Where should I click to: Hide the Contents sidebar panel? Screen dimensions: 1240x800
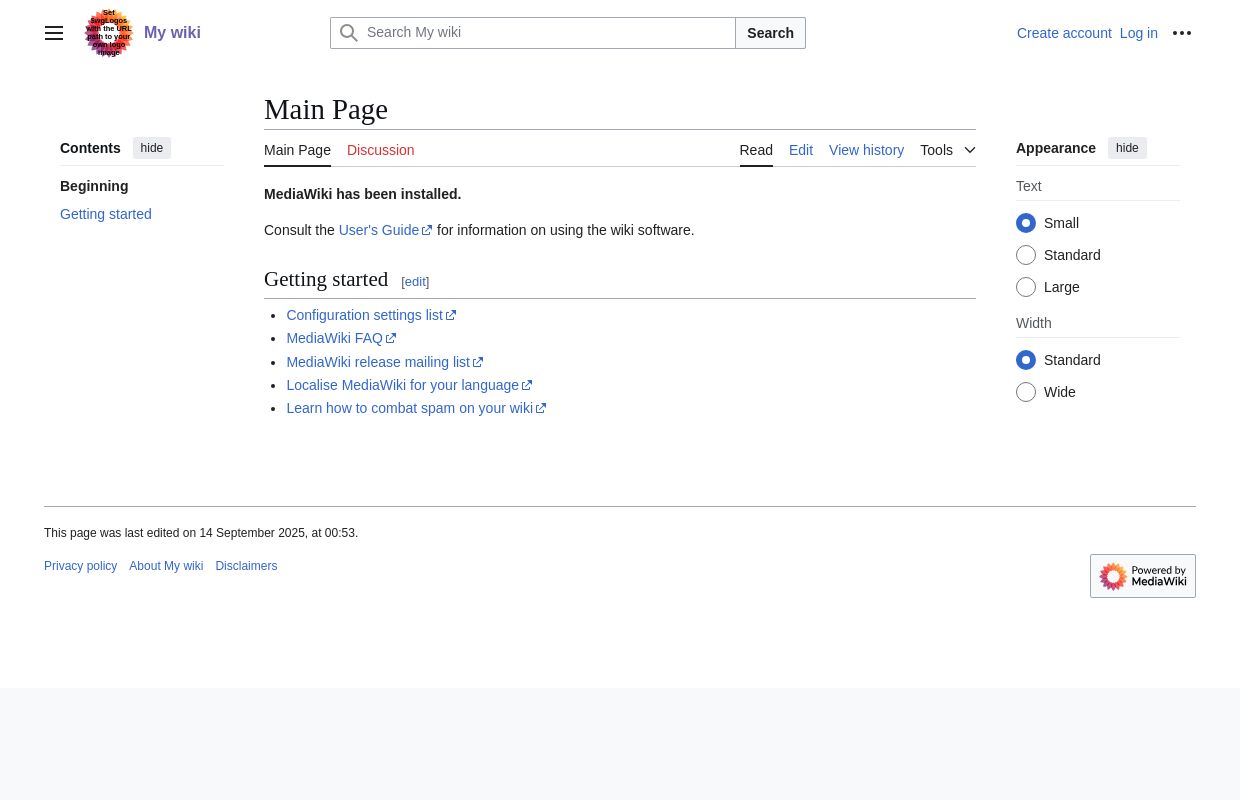(x=152, y=148)
